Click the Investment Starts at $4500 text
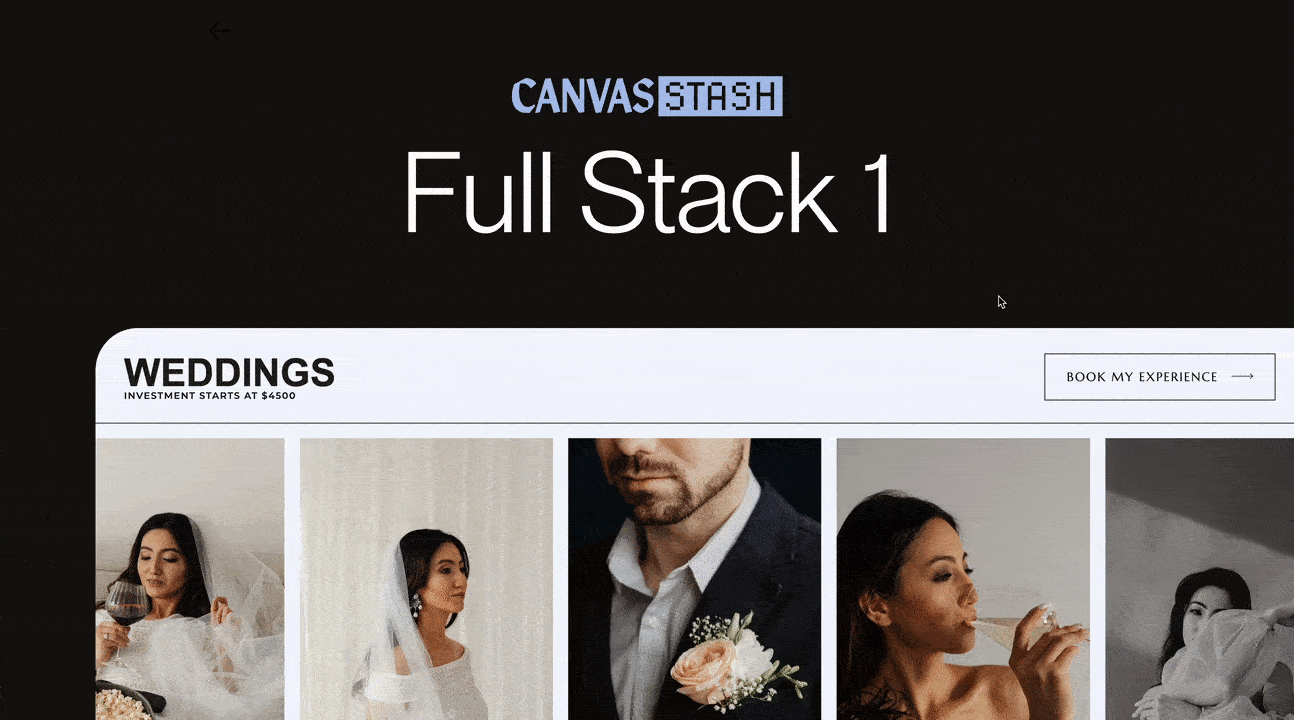This screenshot has width=1294, height=720. click(x=210, y=396)
